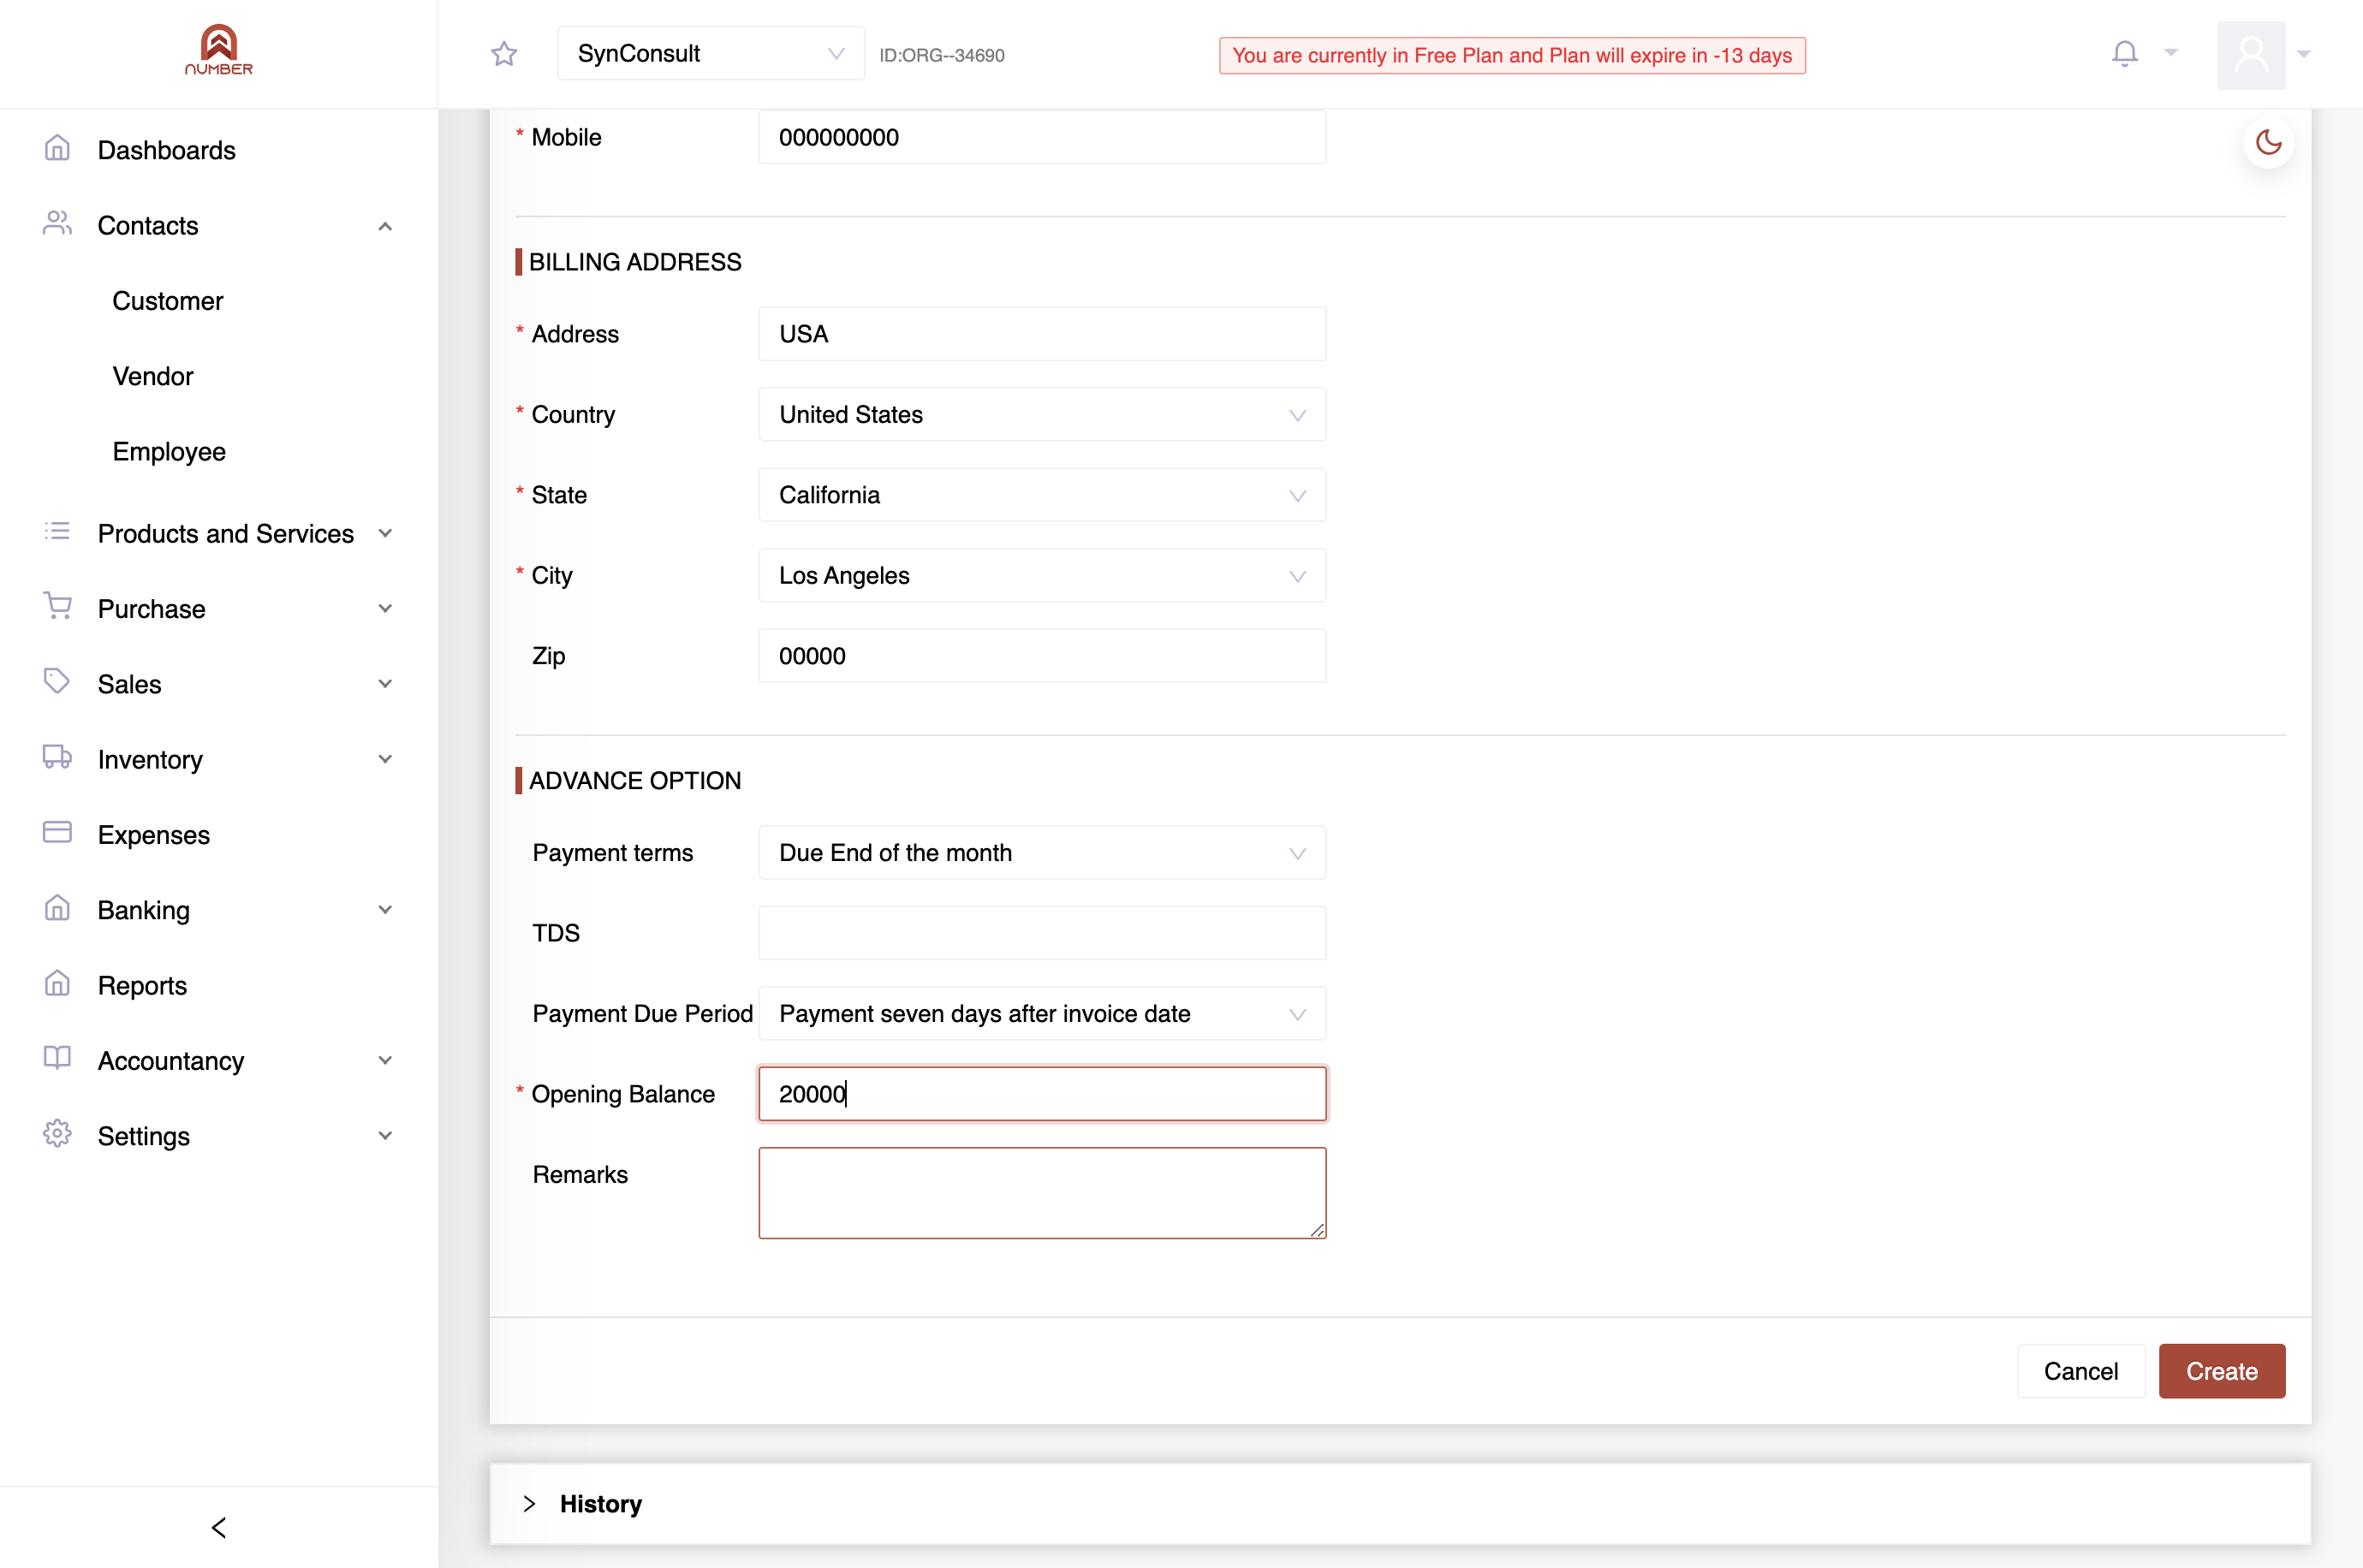Open Payment Due Period dropdown
The width and height of the screenshot is (2363, 1568).
1042,1013
